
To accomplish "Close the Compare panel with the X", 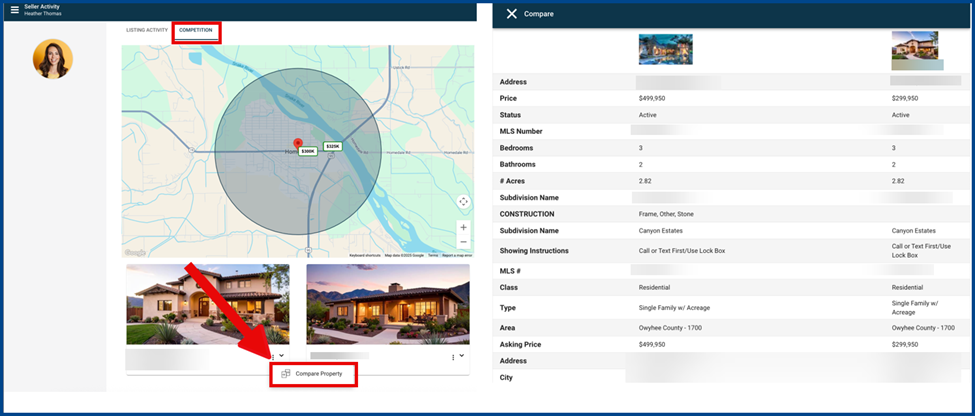I will 512,14.
